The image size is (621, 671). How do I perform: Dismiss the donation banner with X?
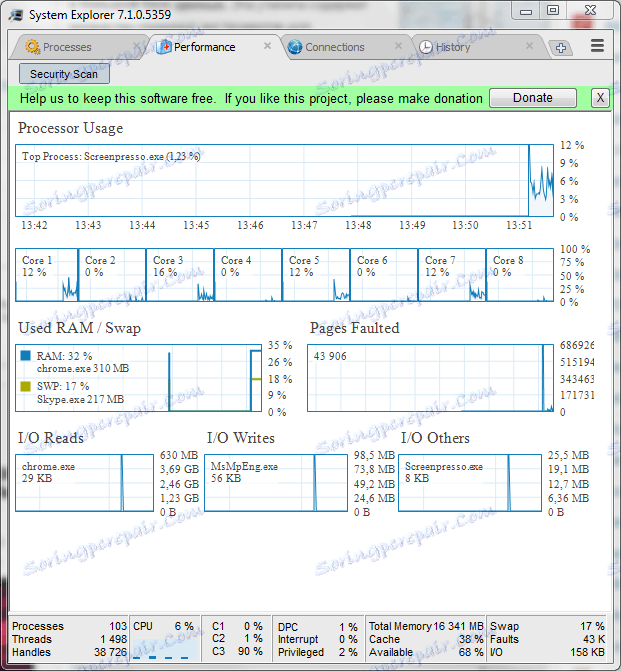pyautogui.click(x=600, y=98)
